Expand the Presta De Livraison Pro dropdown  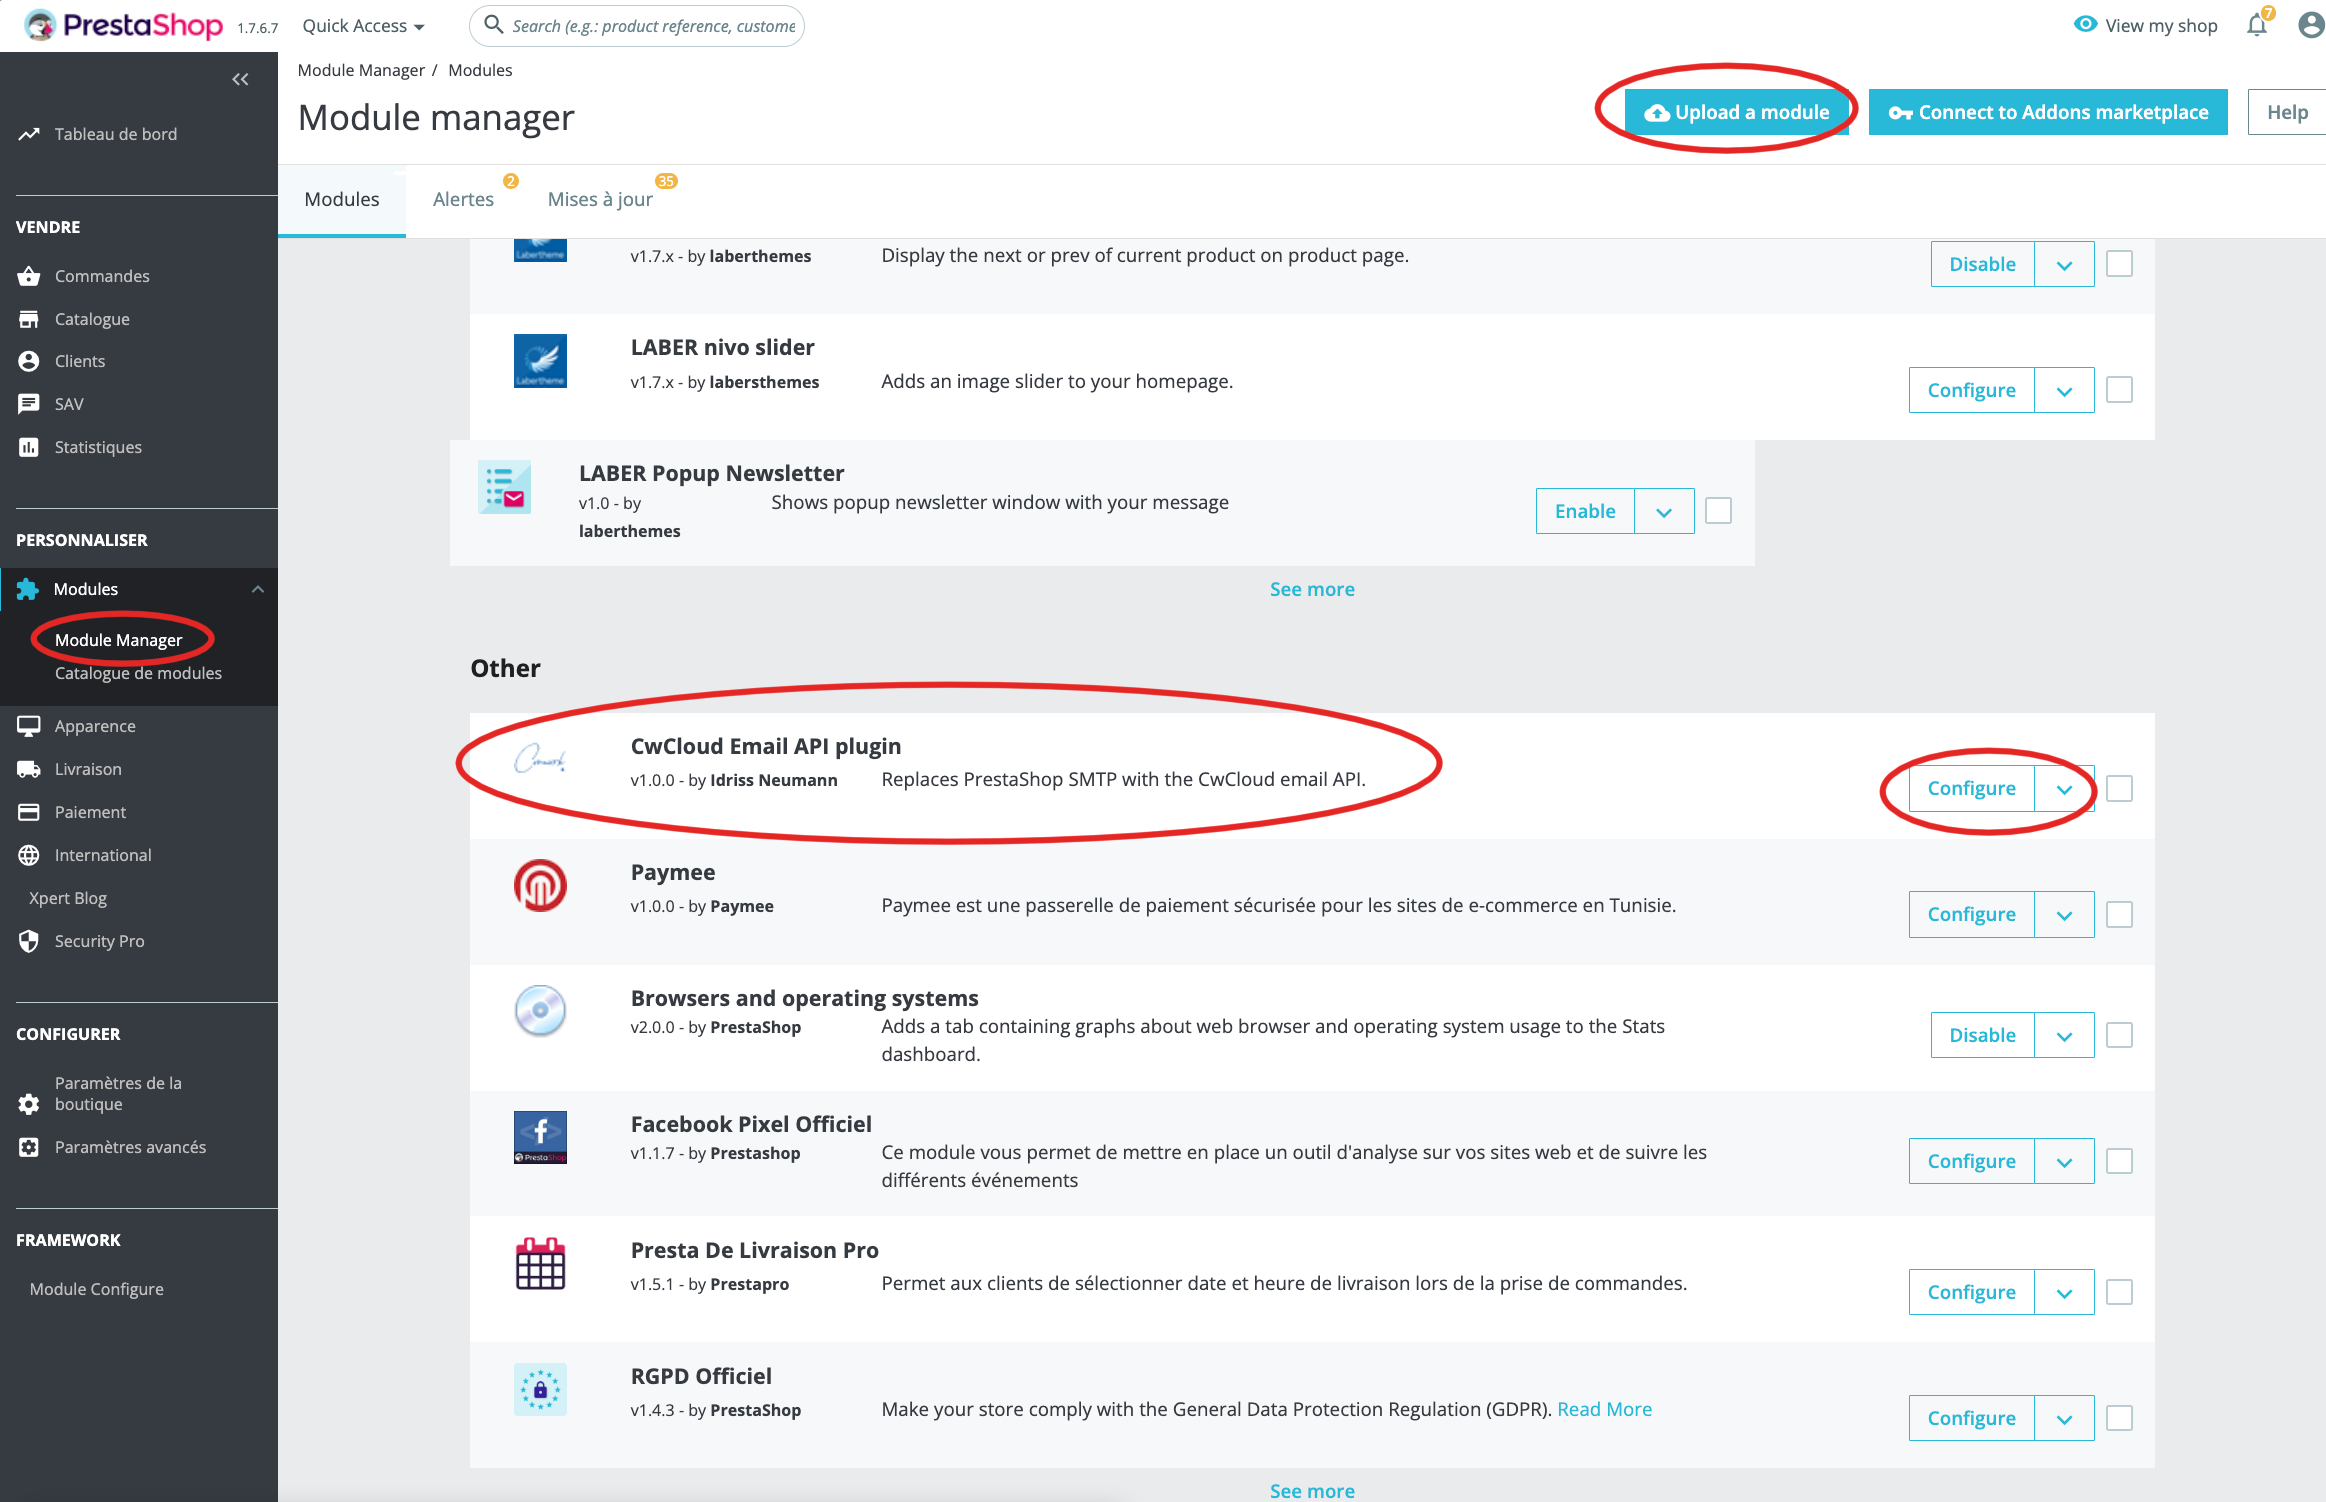2065,1292
